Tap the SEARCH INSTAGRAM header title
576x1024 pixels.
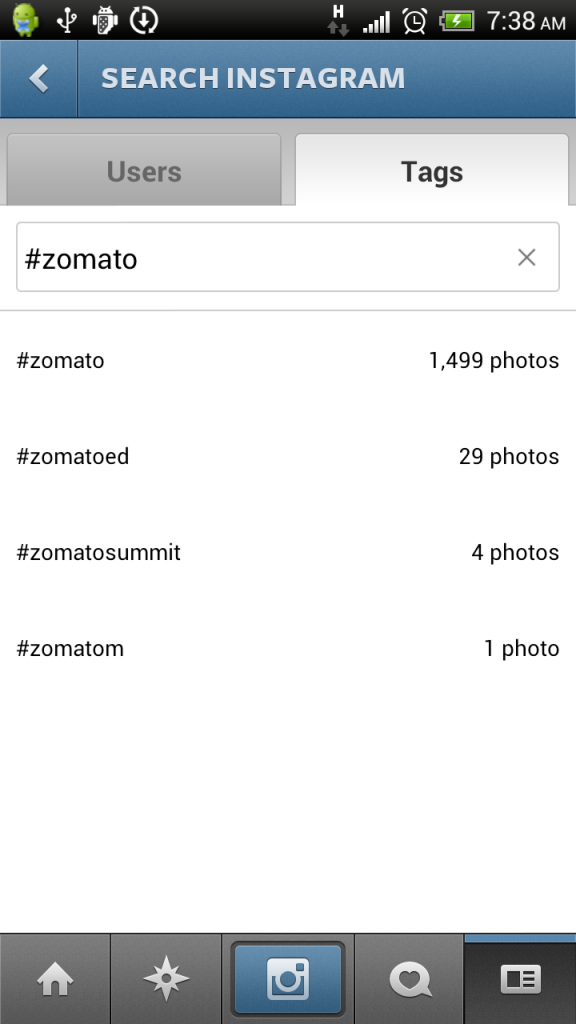(x=253, y=78)
